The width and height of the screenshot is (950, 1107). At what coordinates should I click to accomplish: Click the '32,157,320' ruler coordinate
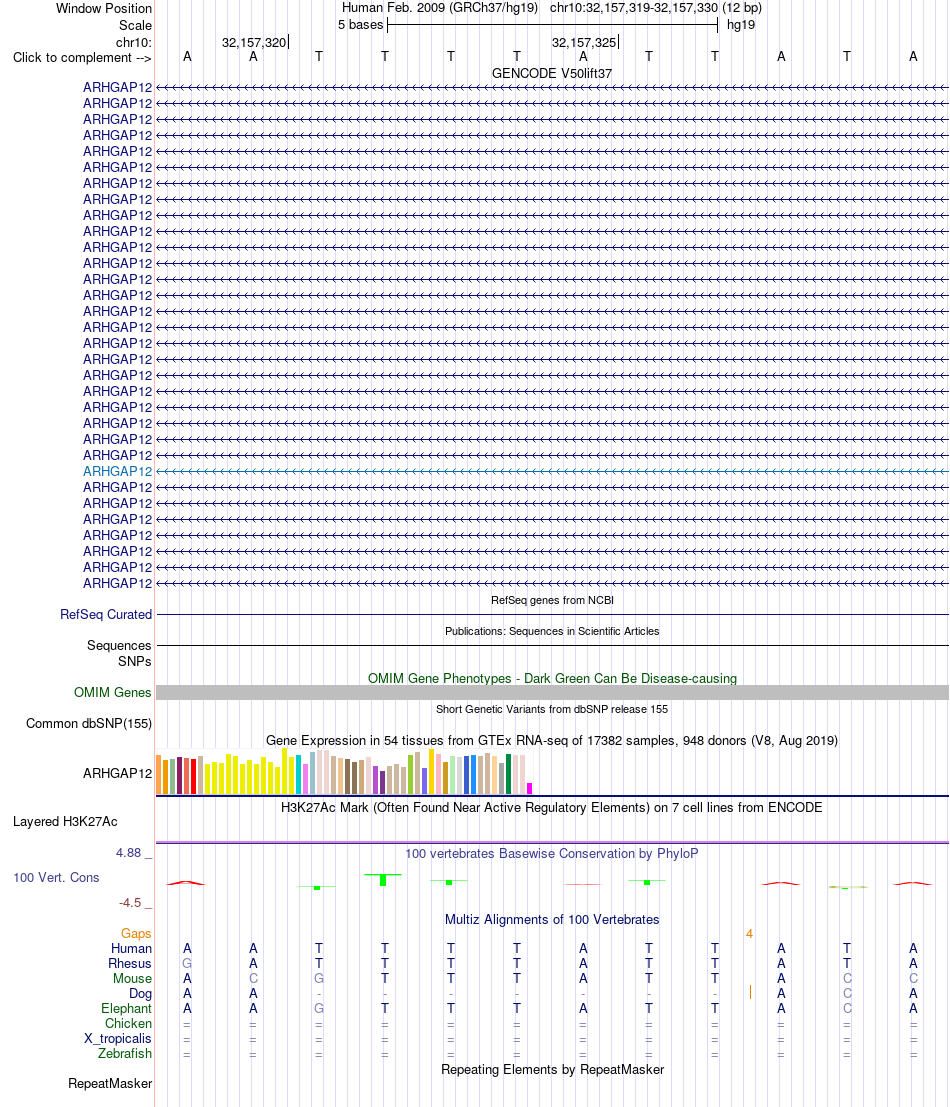tap(253, 42)
